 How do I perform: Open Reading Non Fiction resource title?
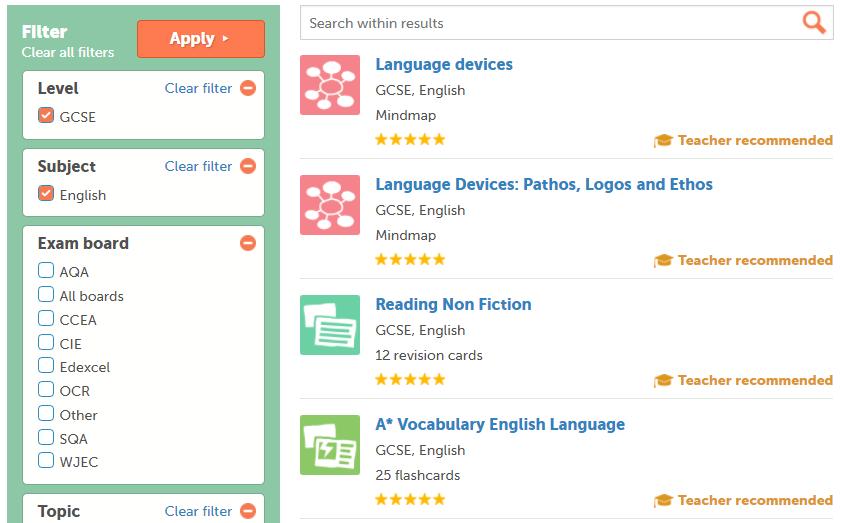pyautogui.click(x=453, y=304)
